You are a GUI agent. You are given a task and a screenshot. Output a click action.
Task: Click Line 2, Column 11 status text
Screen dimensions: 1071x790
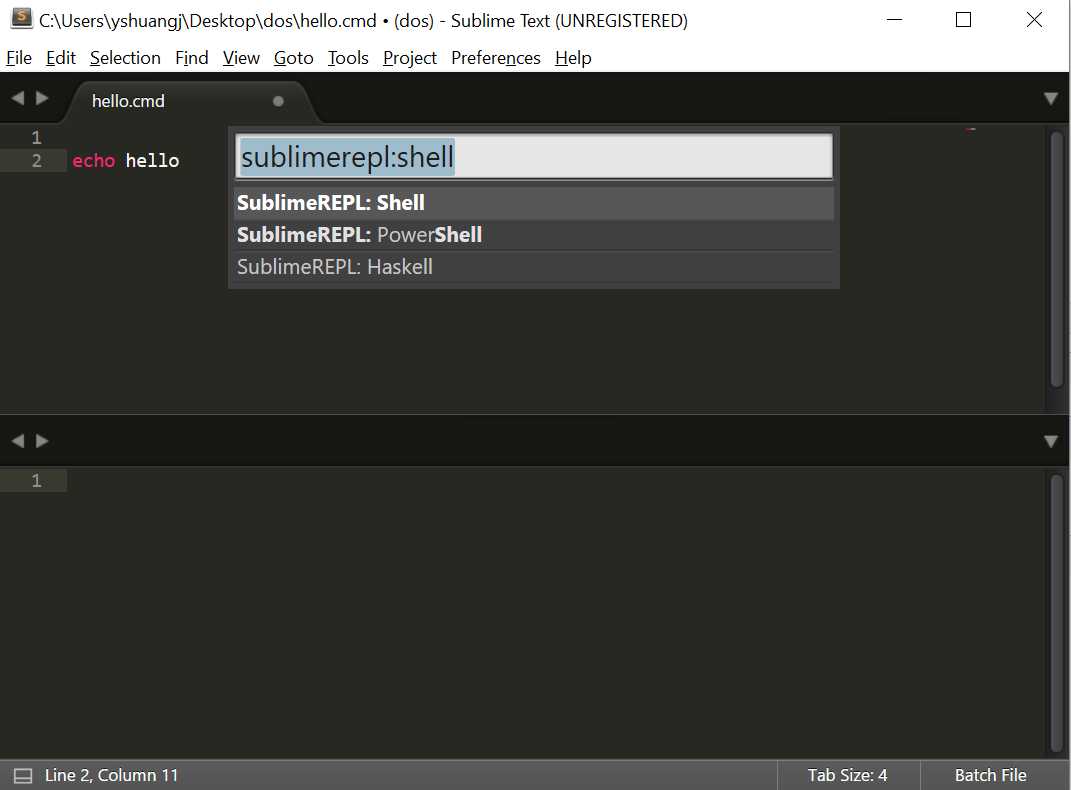pyautogui.click(x=111, y=776)
